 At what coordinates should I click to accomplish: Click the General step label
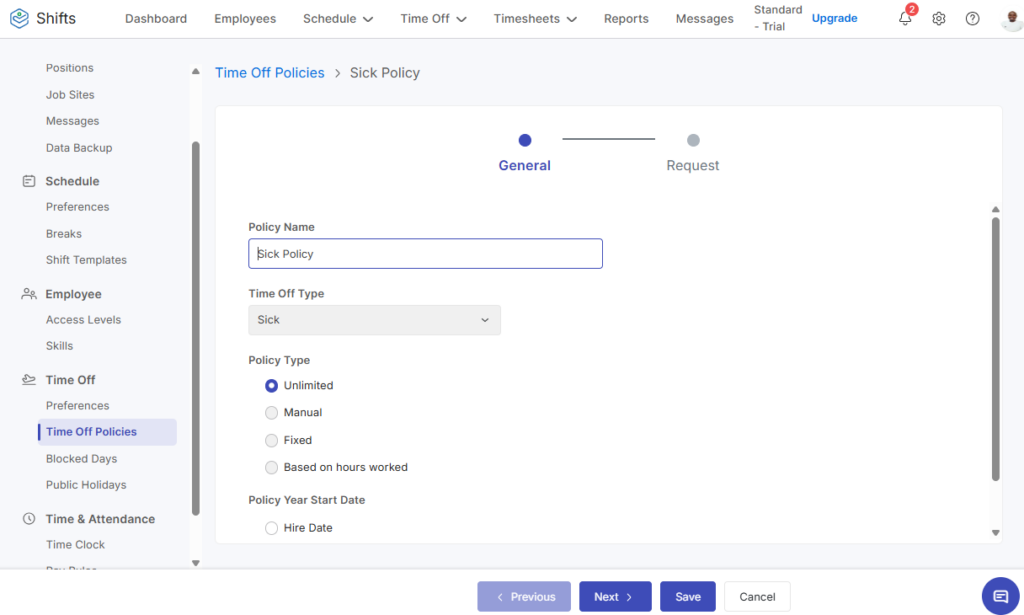click(524, 166)
